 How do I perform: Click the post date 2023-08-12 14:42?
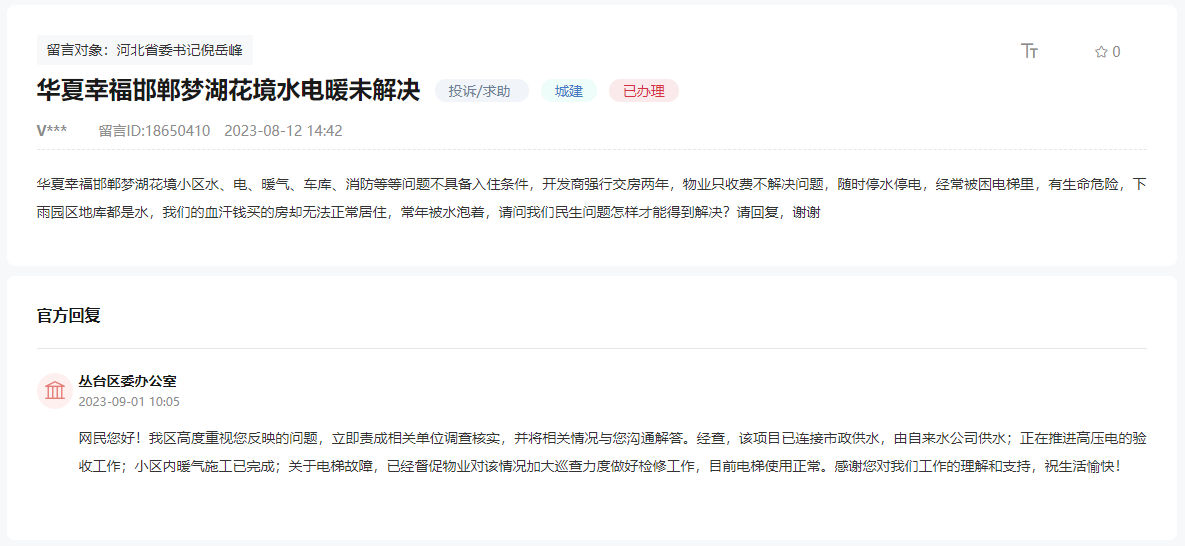tap(283, 131)
